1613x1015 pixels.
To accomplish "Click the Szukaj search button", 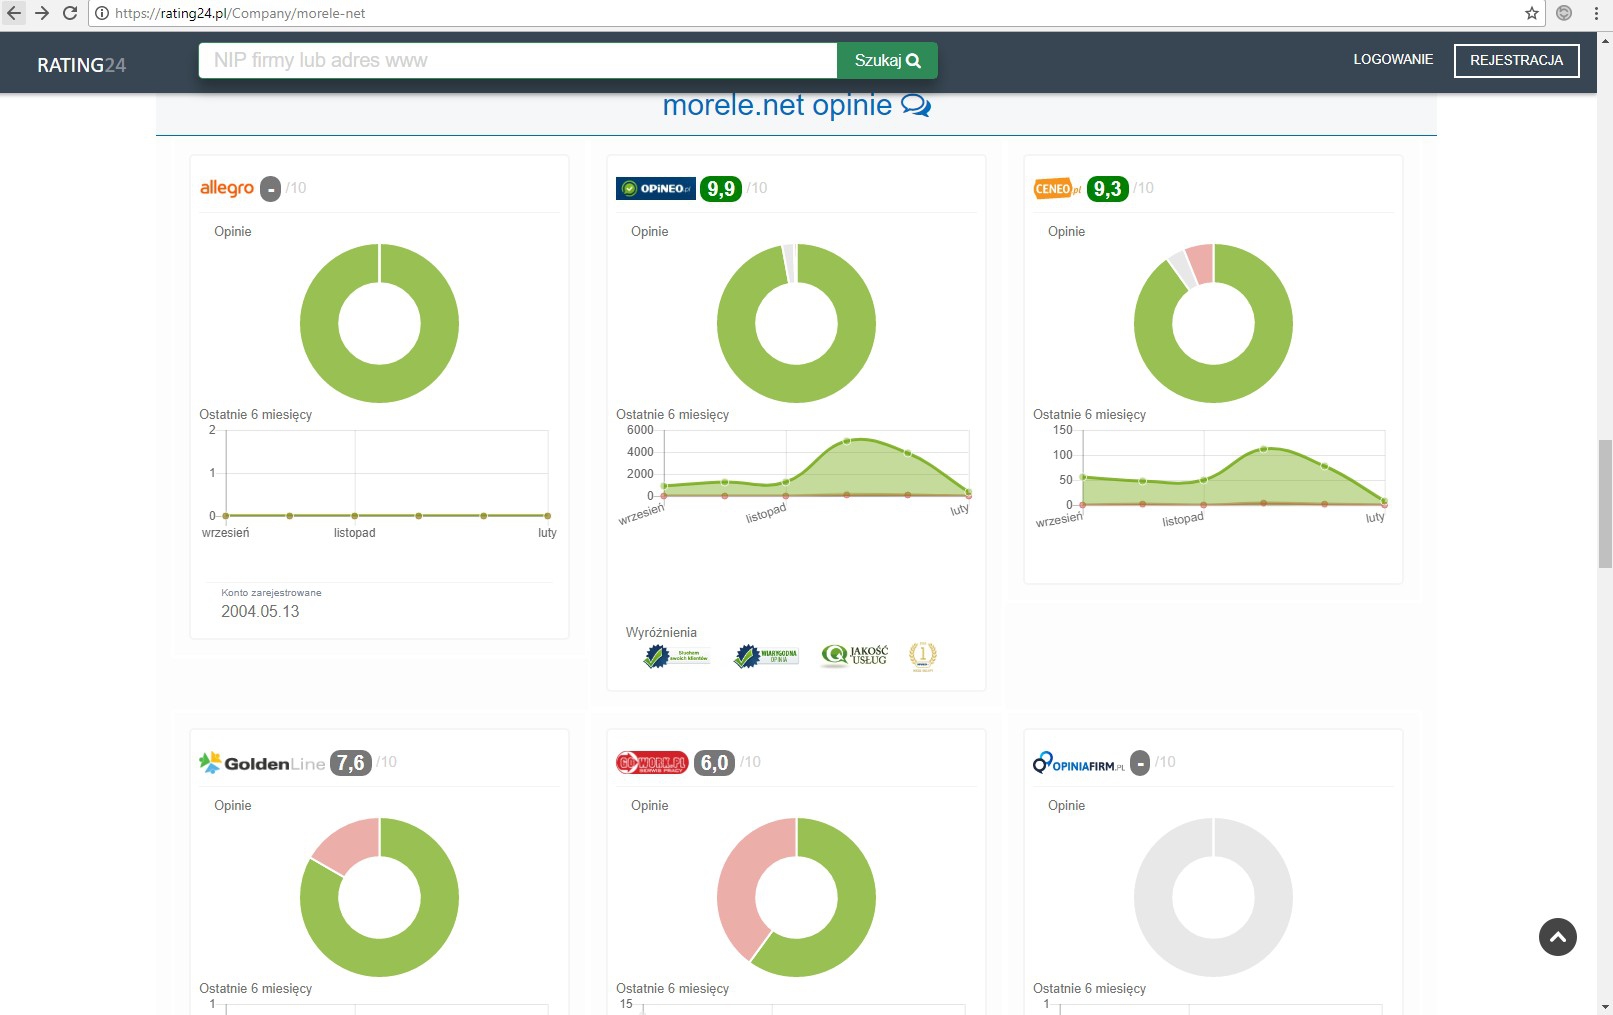I will [x=887, y=60].
